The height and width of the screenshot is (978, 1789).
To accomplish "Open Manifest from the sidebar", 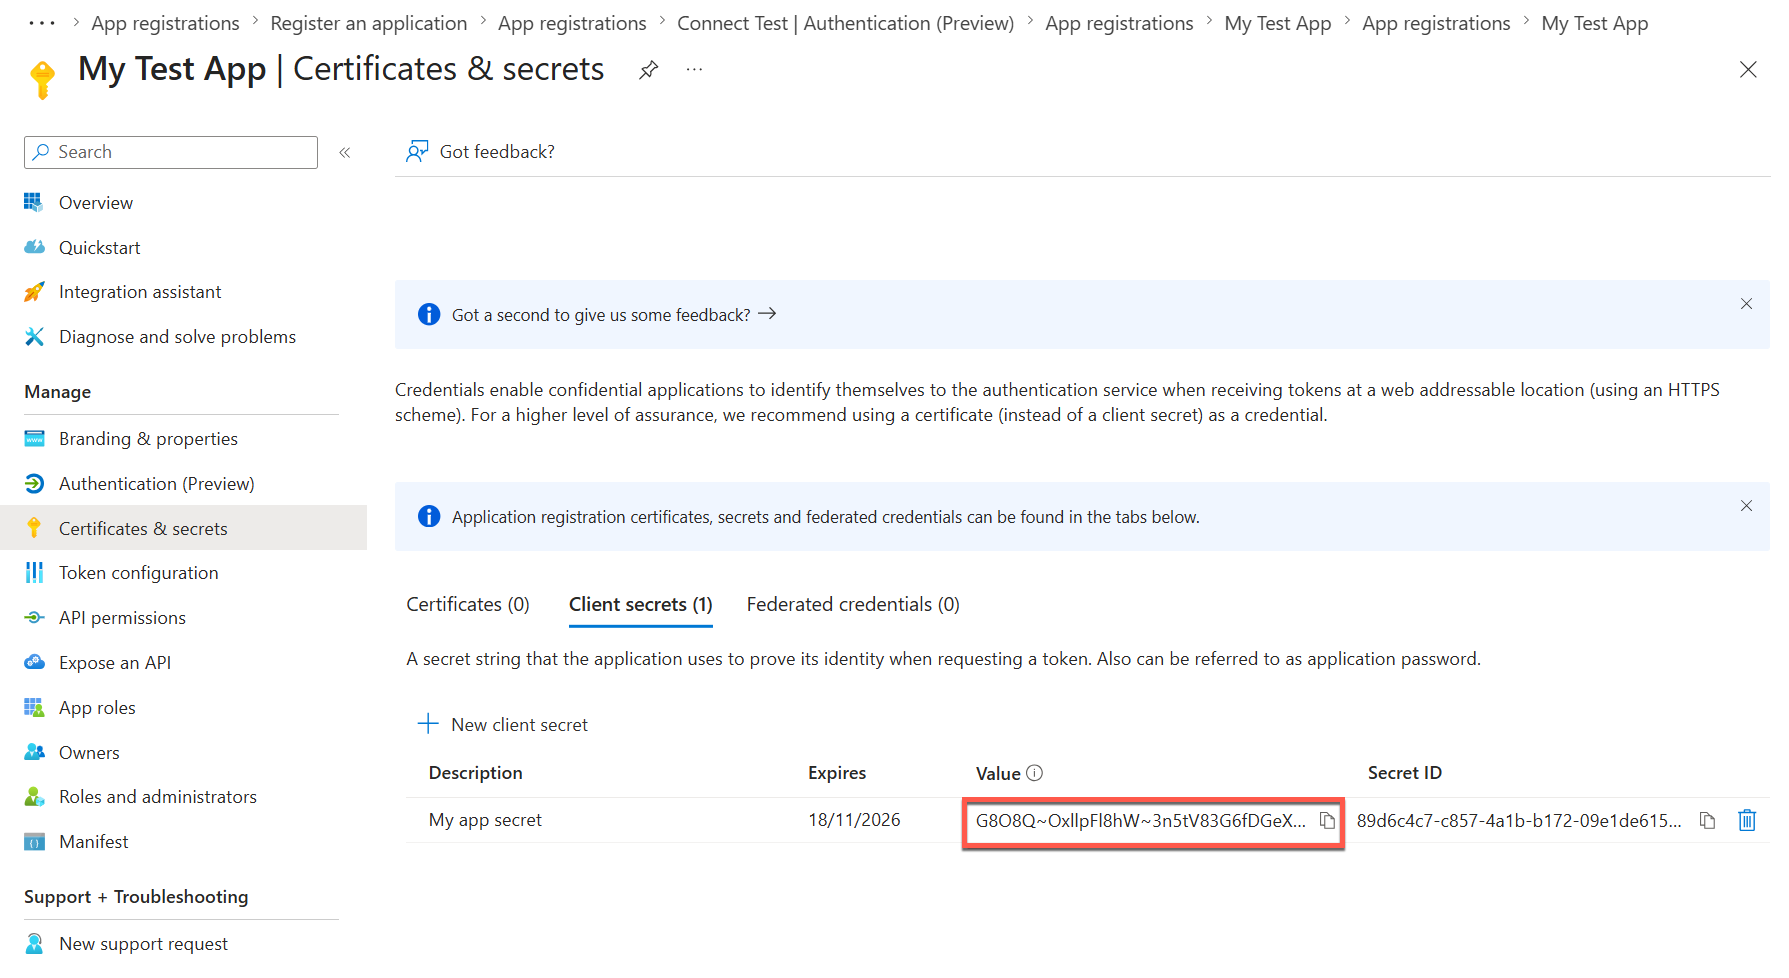I will click(94, 842).
